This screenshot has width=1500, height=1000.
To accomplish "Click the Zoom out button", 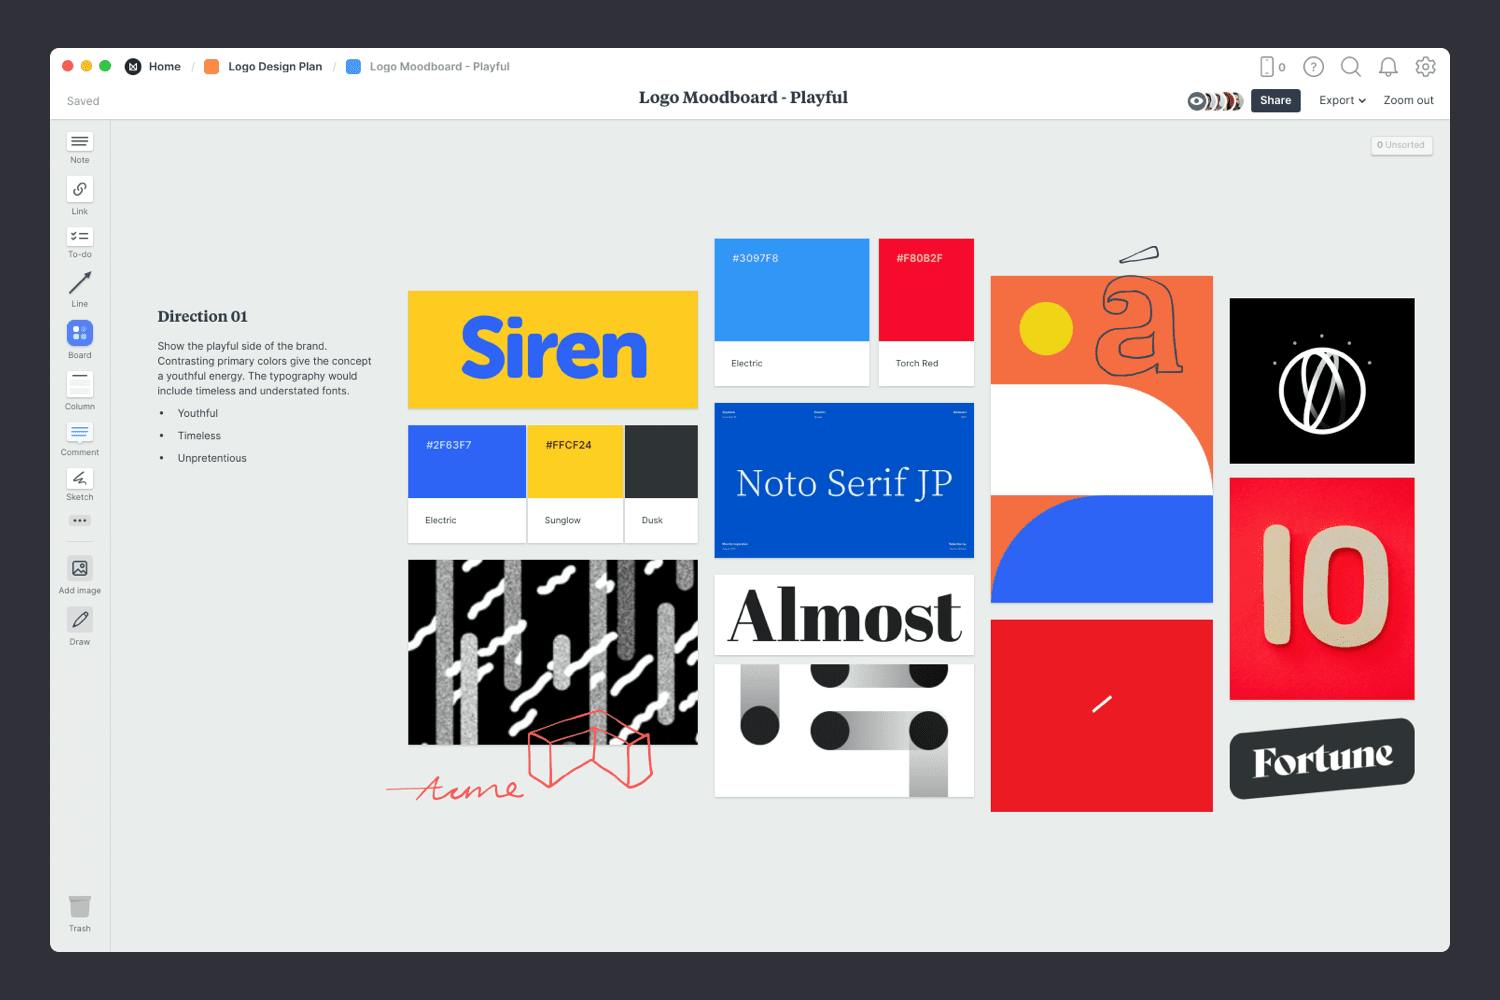I will coord(1408,100).
